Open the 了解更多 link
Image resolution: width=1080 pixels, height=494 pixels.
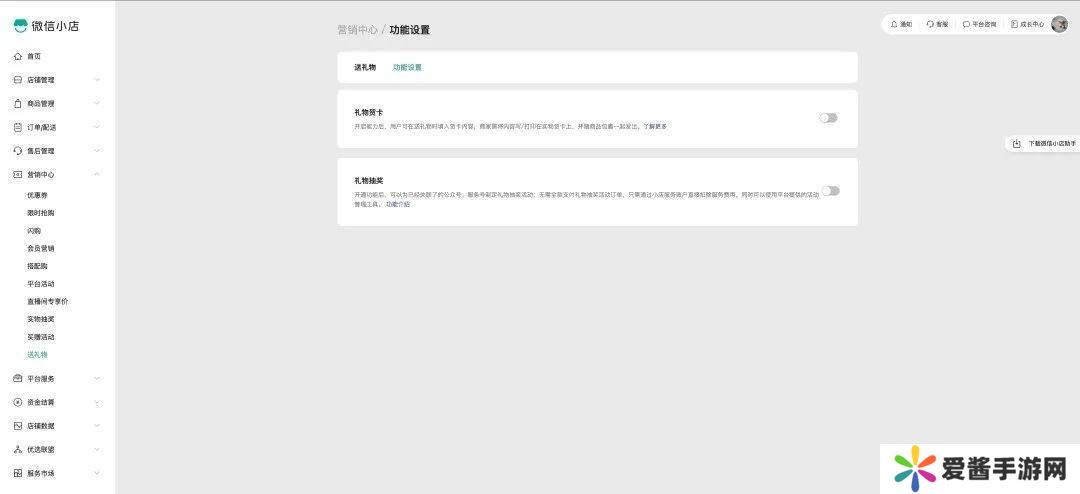click(654, 127)
